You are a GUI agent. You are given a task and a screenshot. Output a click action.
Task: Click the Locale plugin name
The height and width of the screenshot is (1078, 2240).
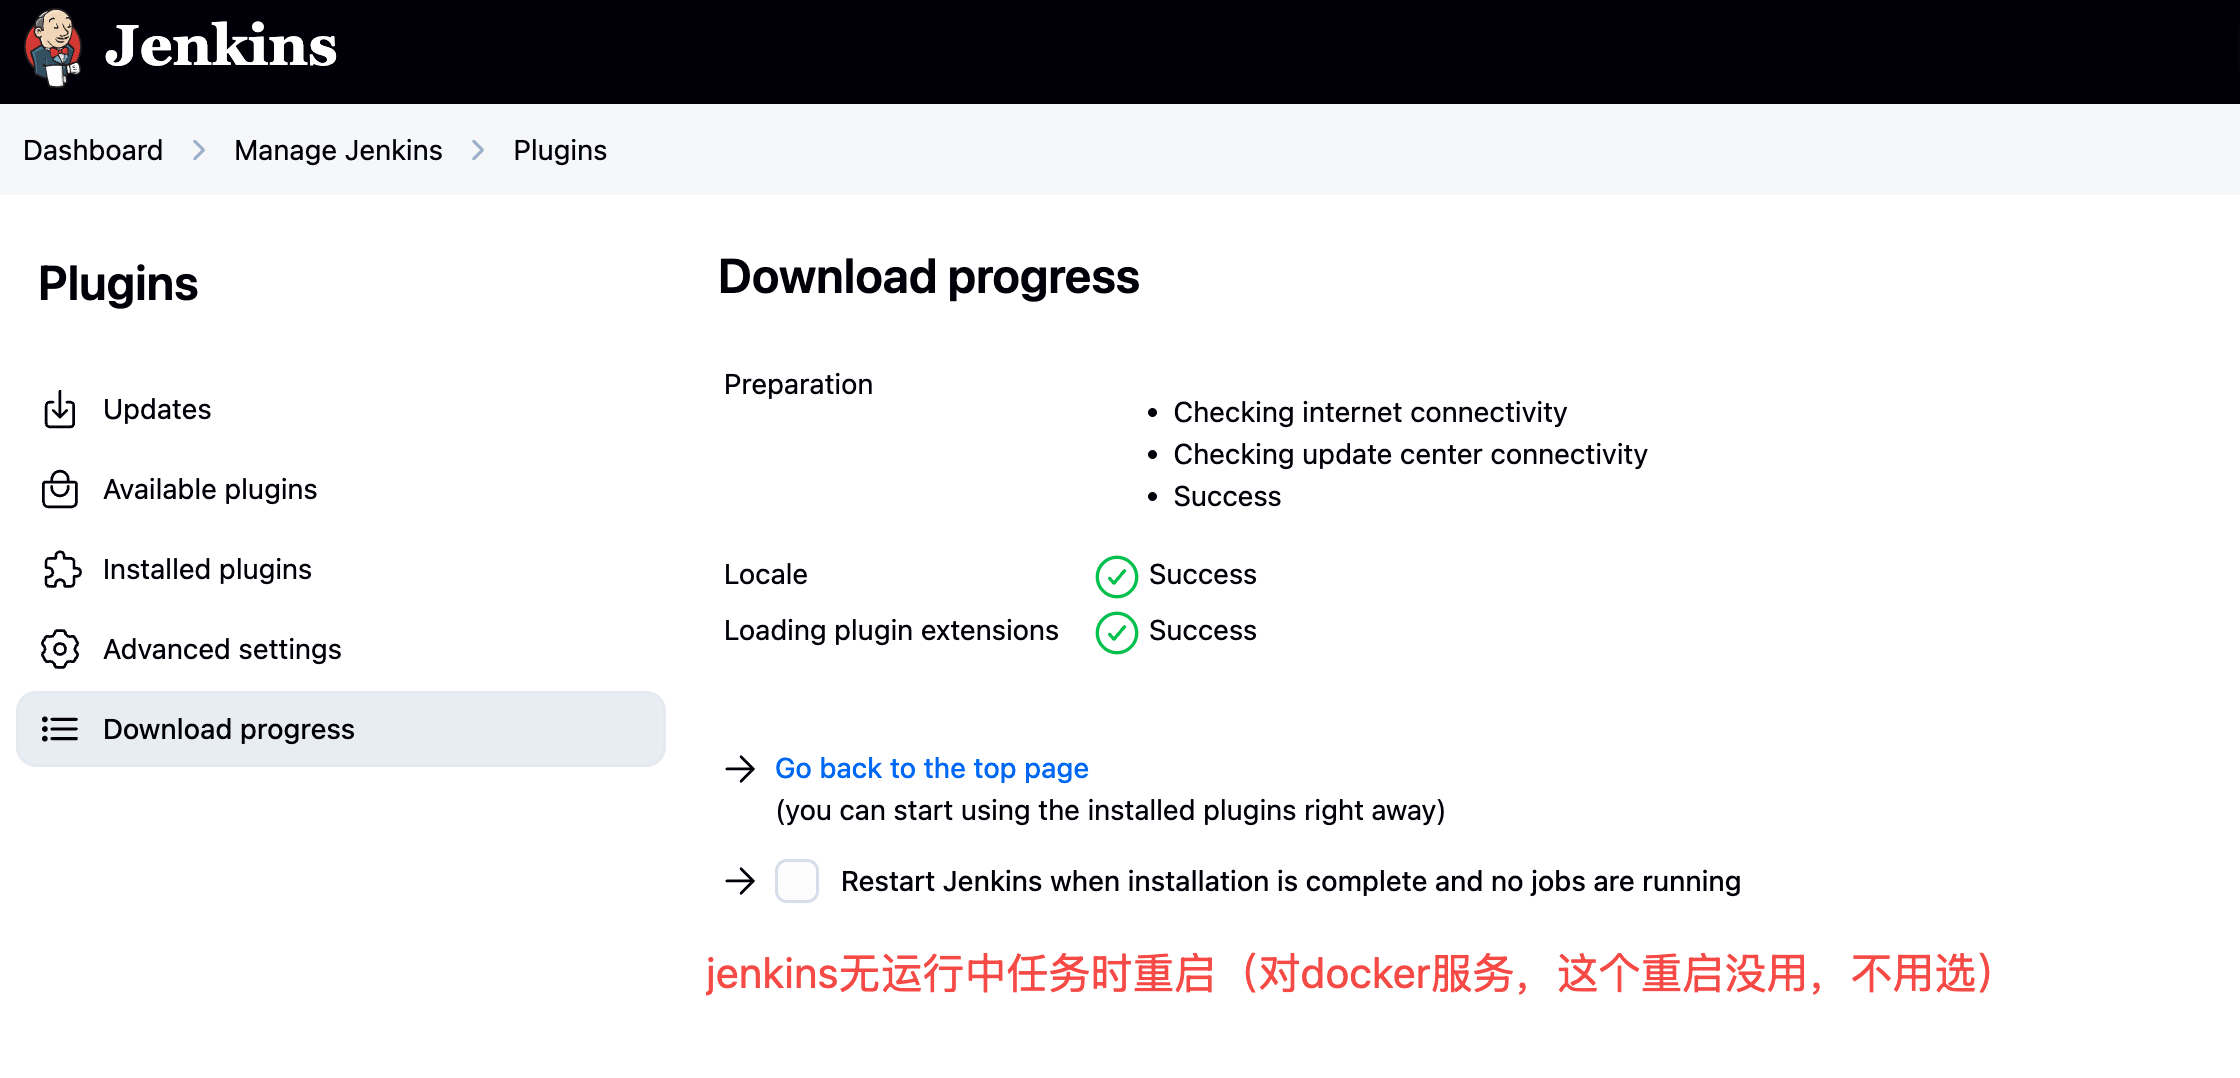[x=765, y=575]
